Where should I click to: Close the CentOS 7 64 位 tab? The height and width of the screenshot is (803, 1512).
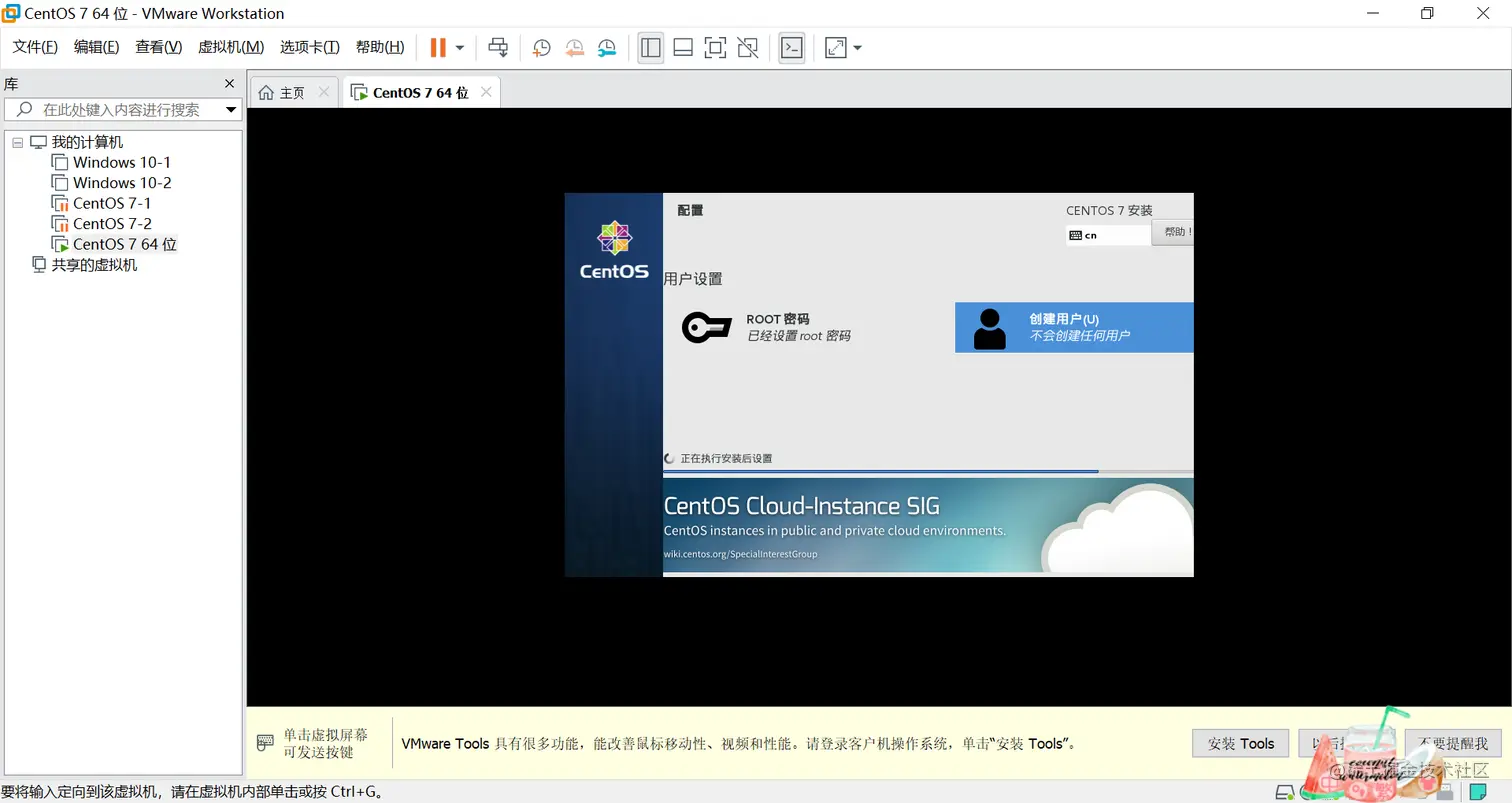pyautogui.click(x=486, y=92)
